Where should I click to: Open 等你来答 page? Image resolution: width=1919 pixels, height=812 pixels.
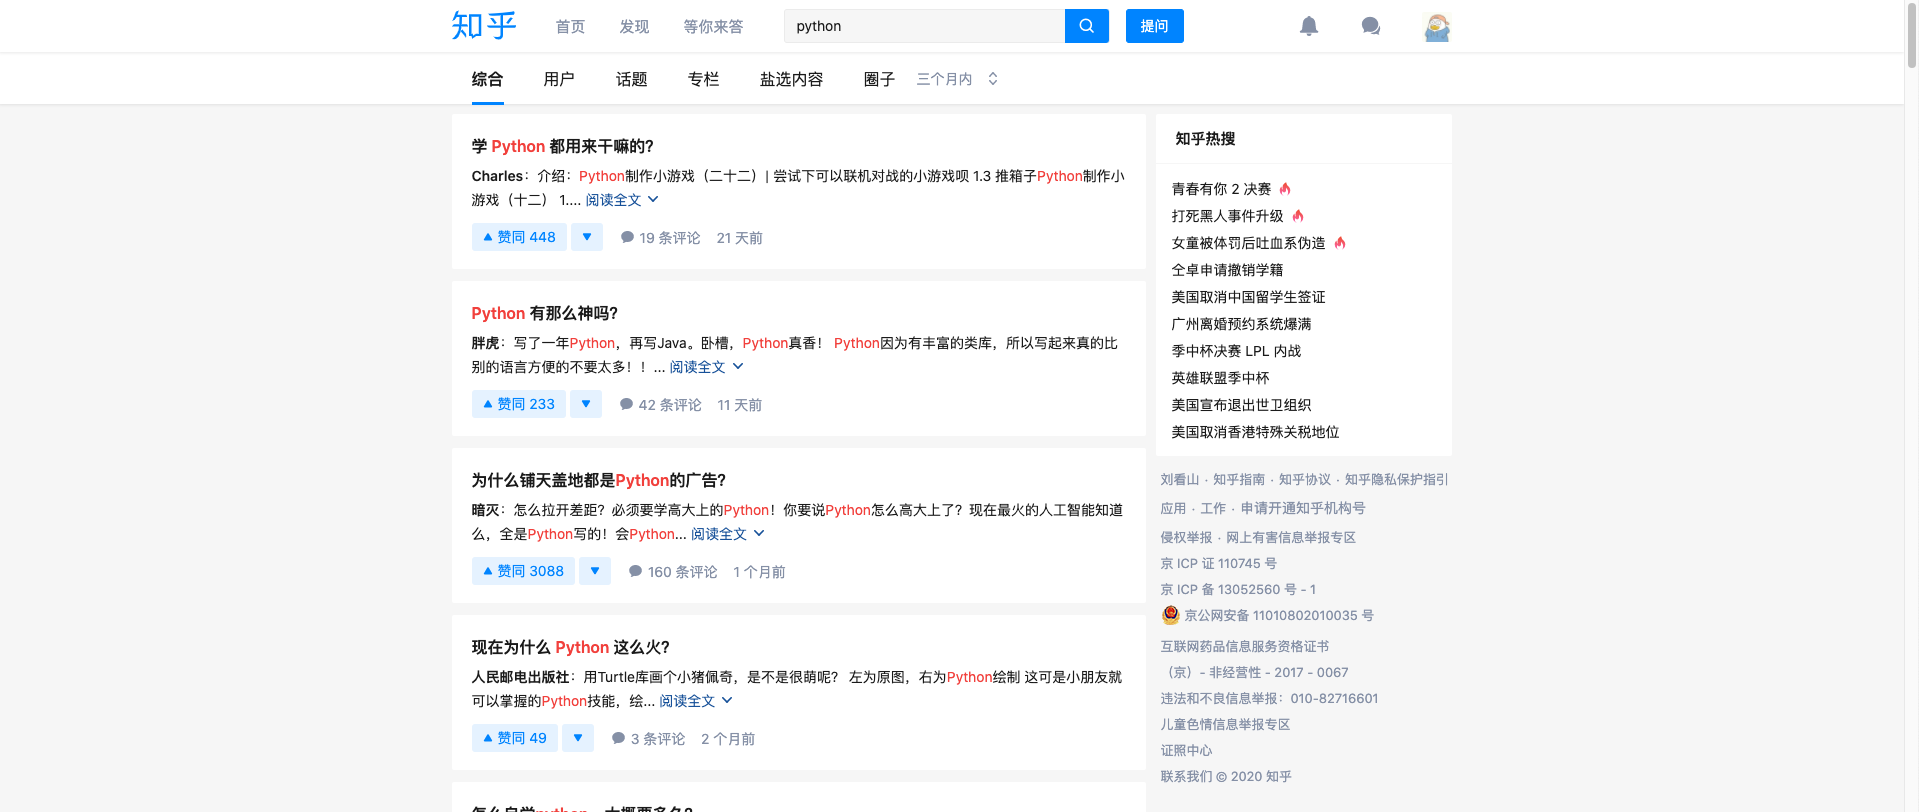pyautogui.click(x=713, y=27)
